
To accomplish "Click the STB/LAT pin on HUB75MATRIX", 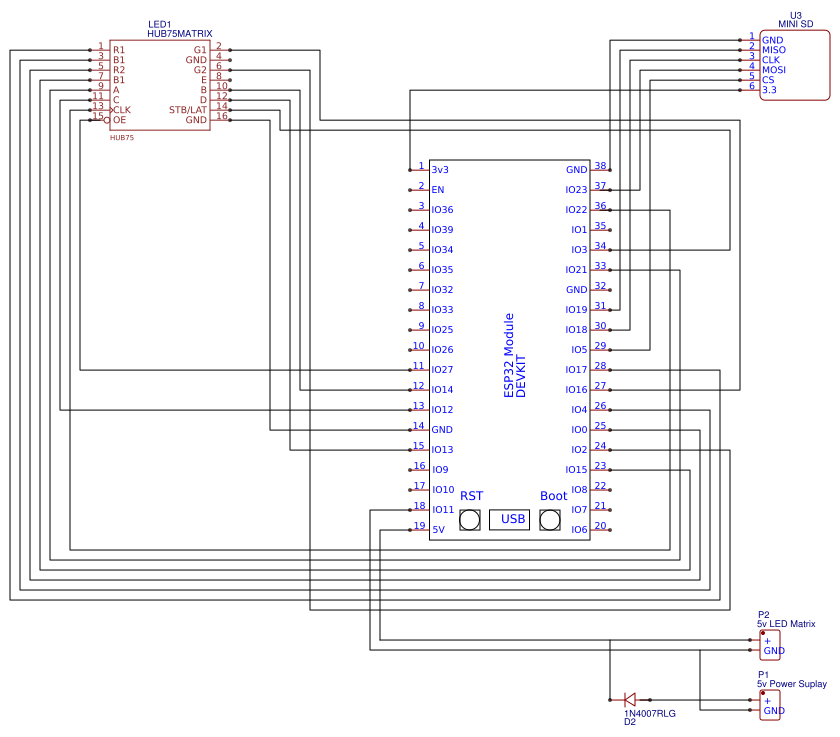I will pos(188,107).
